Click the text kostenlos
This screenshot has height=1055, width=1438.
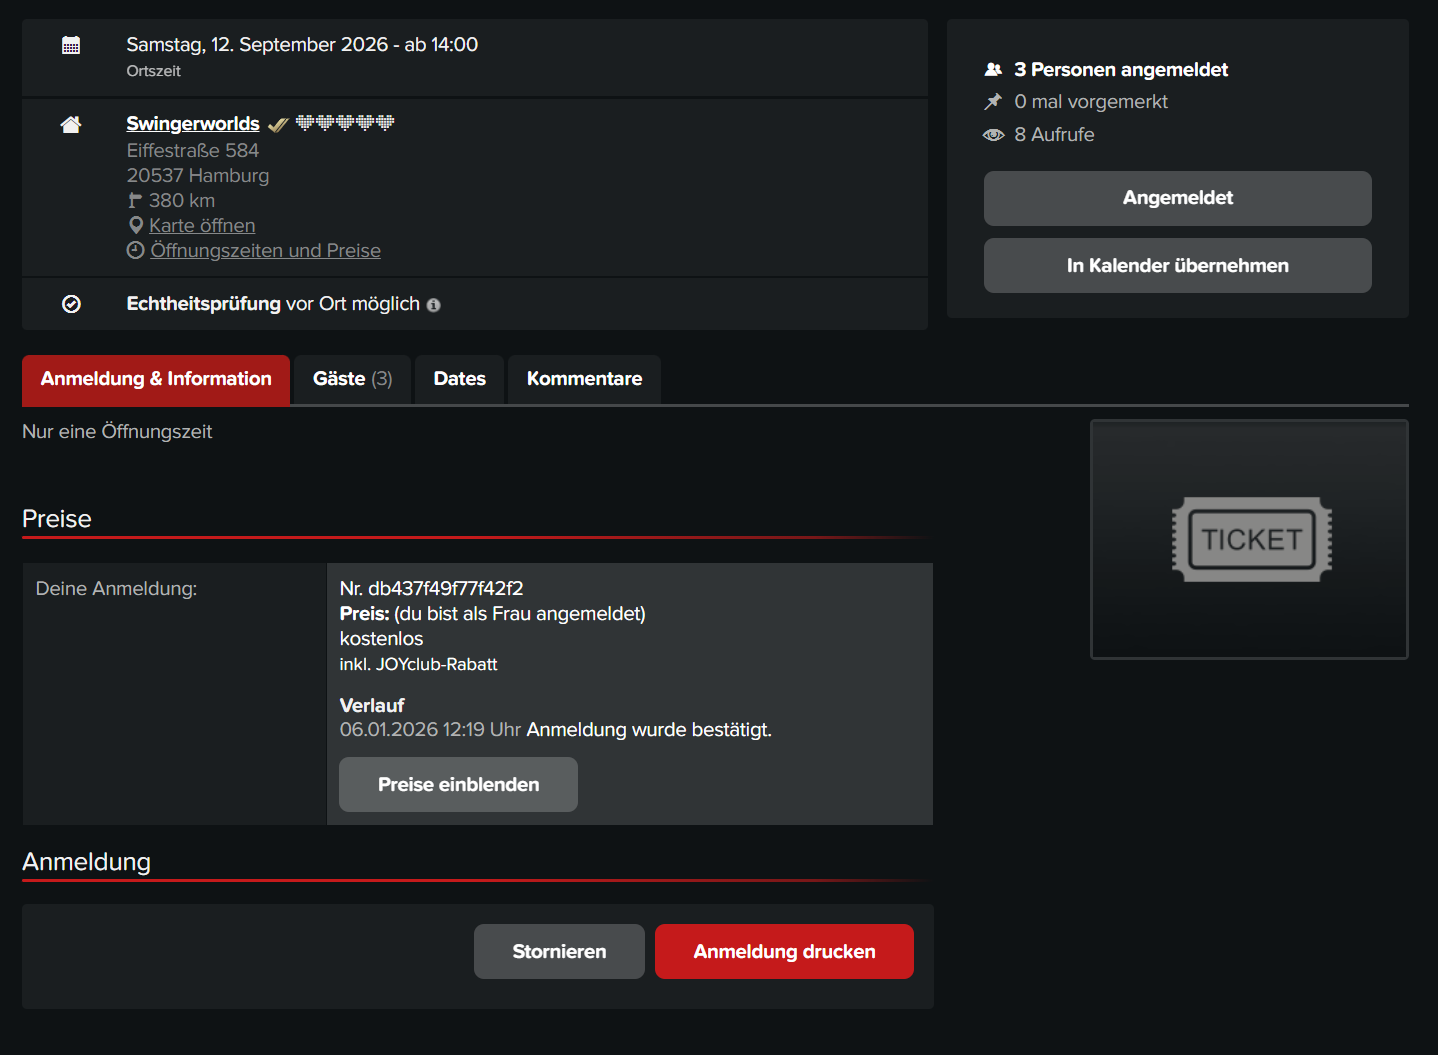(381, 638)
